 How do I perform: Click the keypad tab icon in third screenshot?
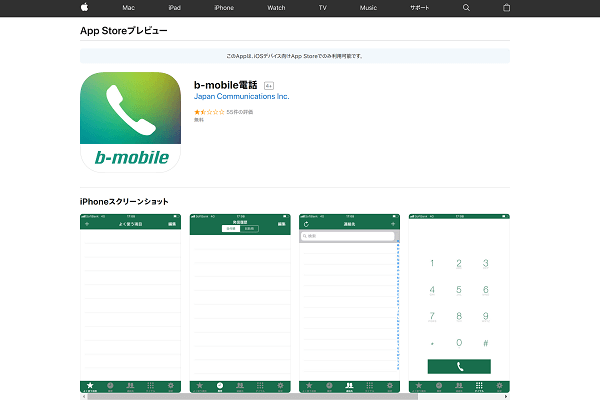(x=370, y=387)
